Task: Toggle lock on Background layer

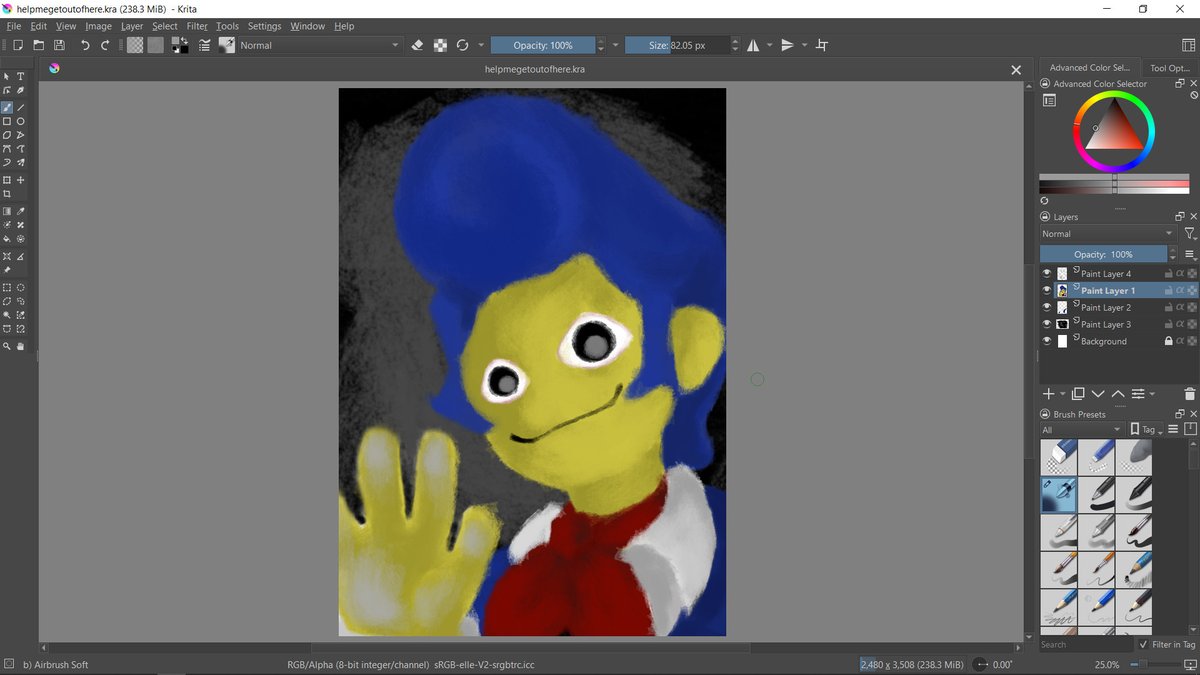Action: tap(1168, 341)
